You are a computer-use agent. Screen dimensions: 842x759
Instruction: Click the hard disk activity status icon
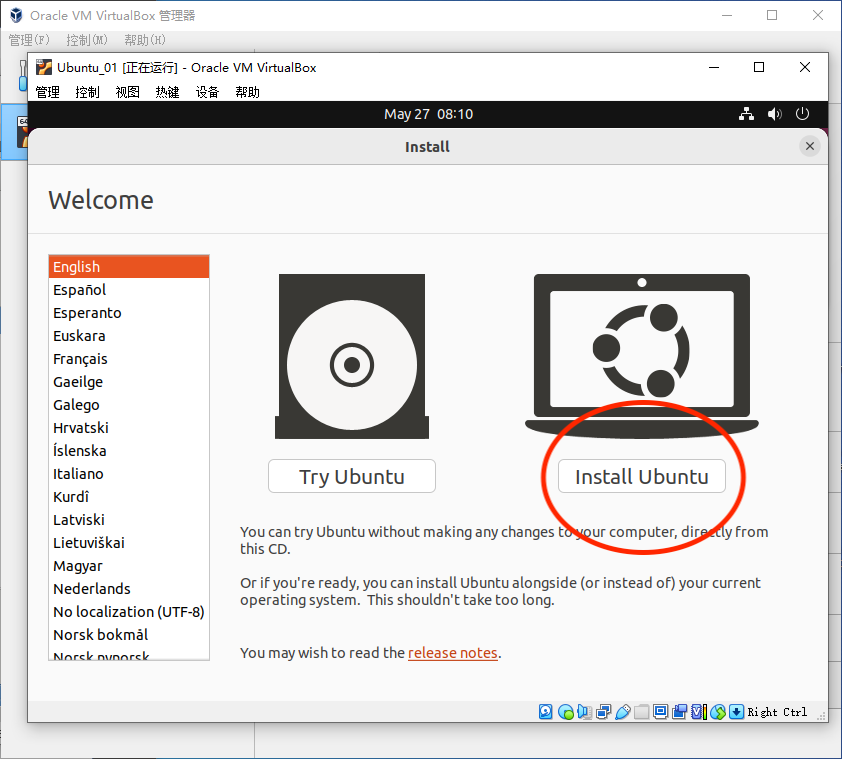[x=546, y=712]
